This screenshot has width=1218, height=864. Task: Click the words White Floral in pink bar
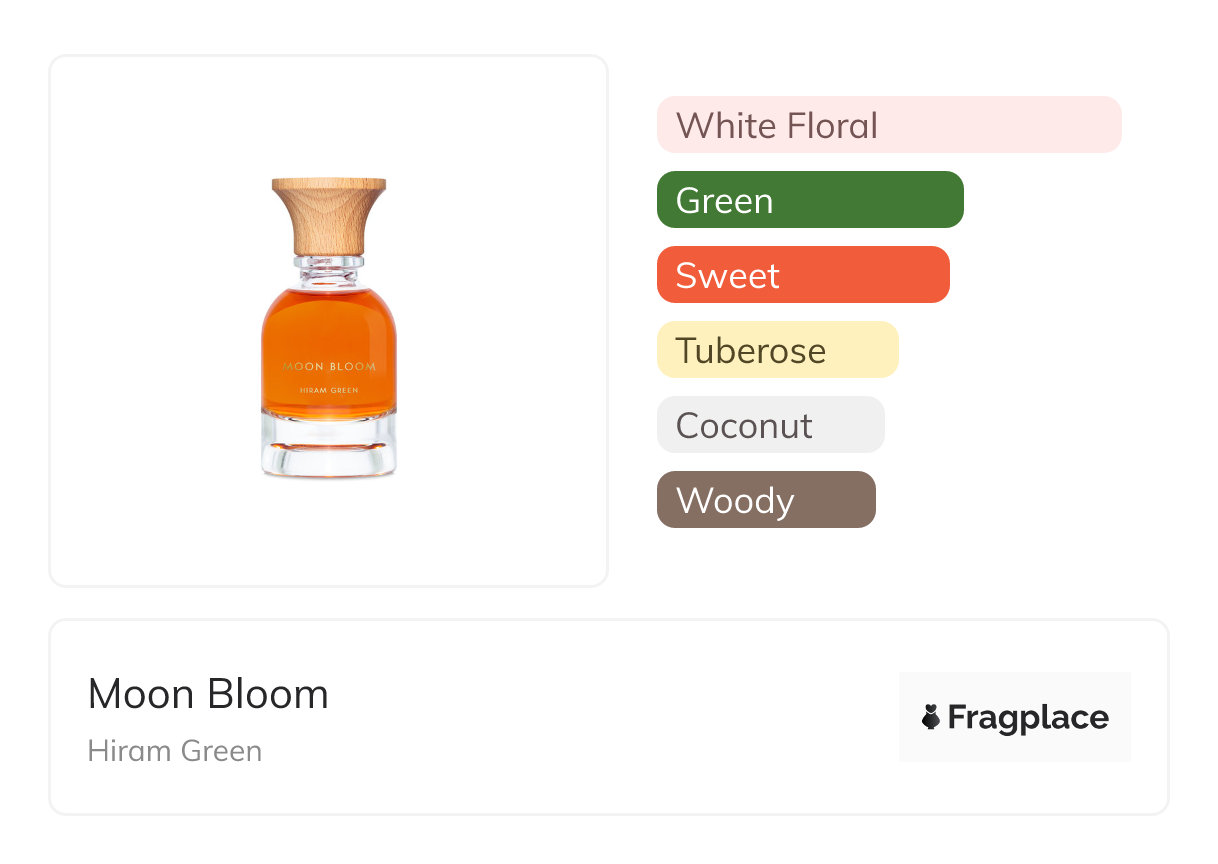pos(776,126)
